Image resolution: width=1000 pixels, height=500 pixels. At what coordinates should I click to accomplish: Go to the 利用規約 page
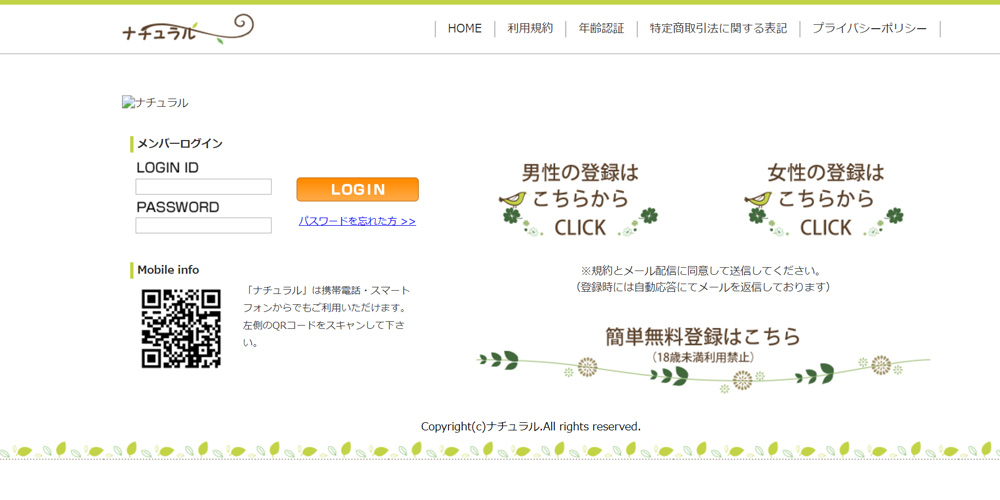pos(530,29)
